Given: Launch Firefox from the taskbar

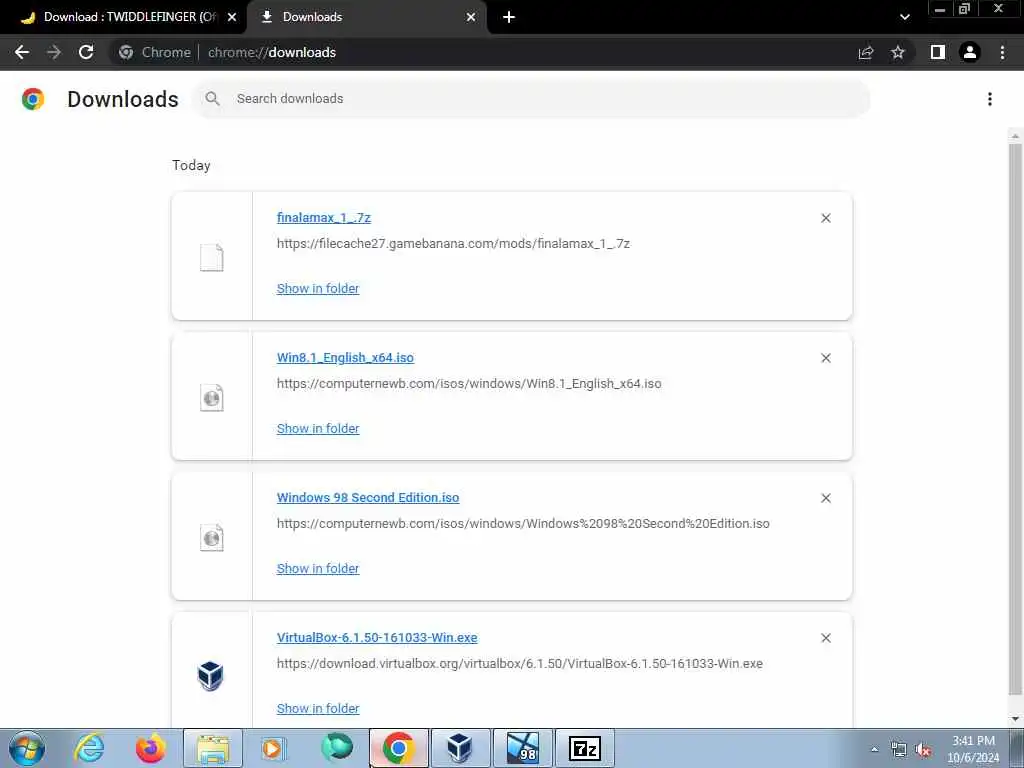Looking at the screenshot, I should pyautogui.click(x=150, y=748).
